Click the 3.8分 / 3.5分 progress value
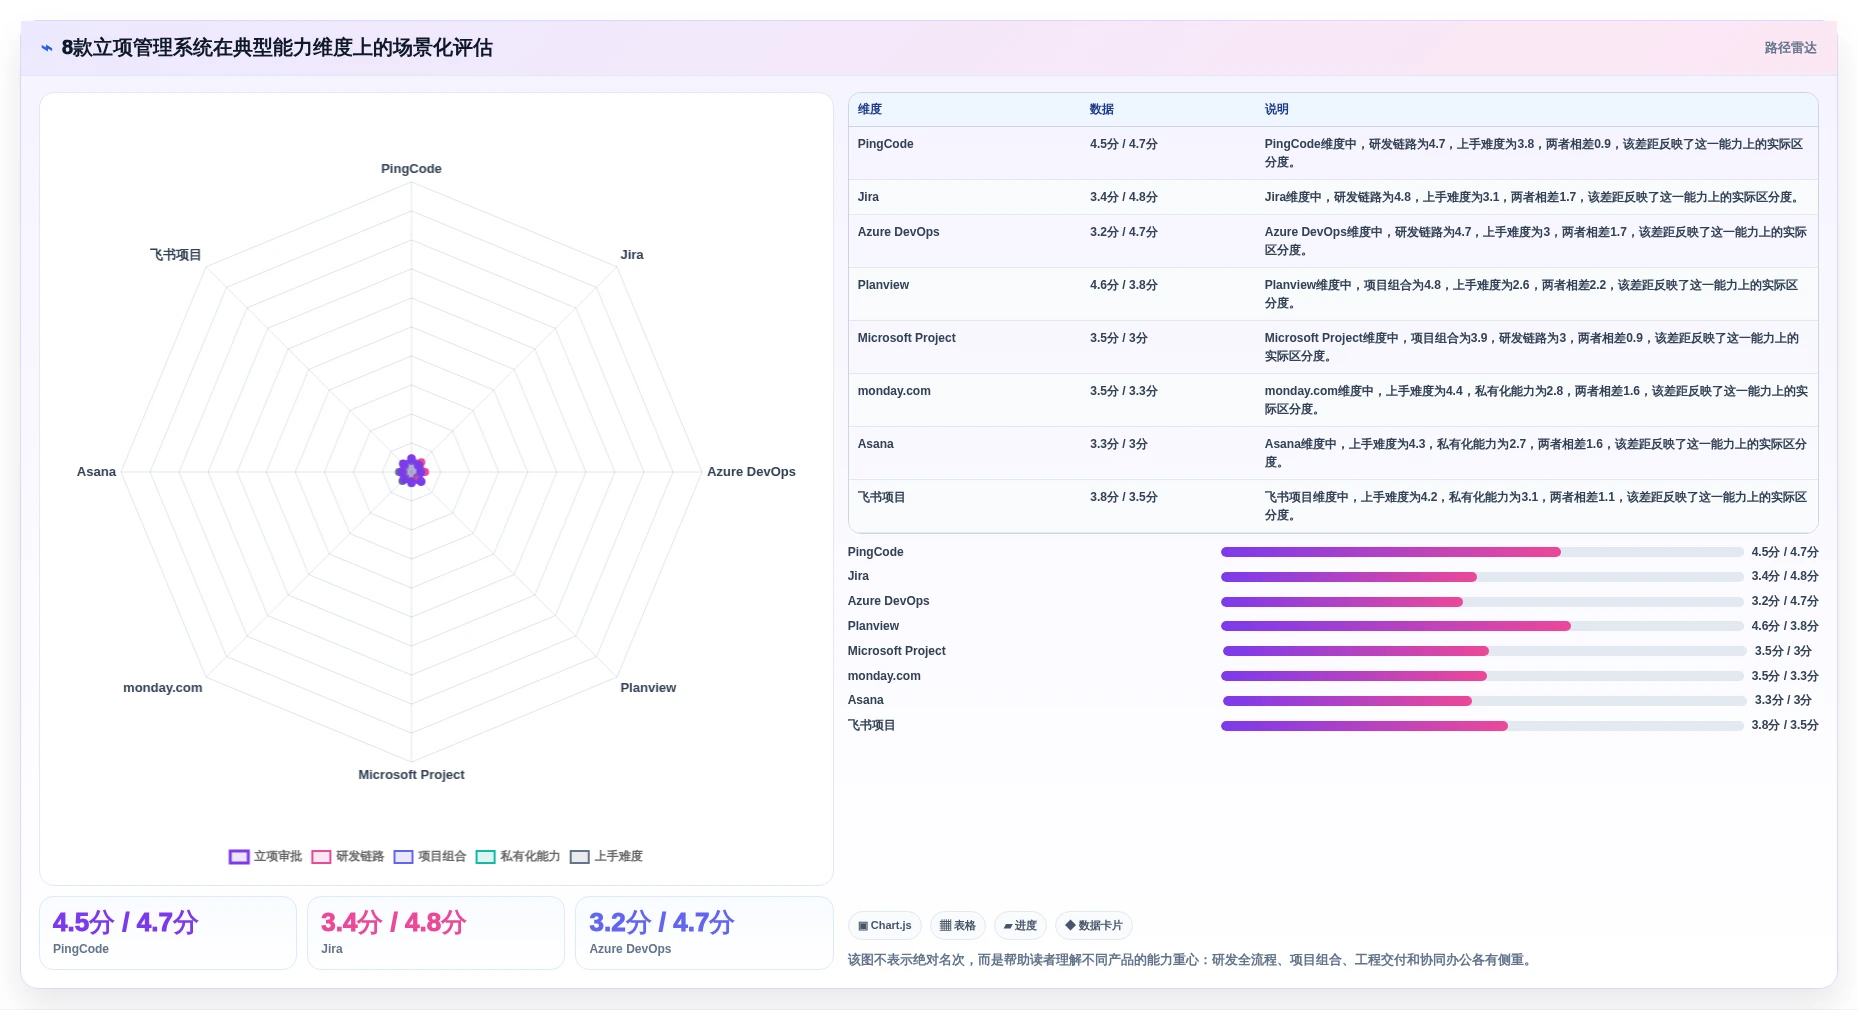 (1785, 725)
